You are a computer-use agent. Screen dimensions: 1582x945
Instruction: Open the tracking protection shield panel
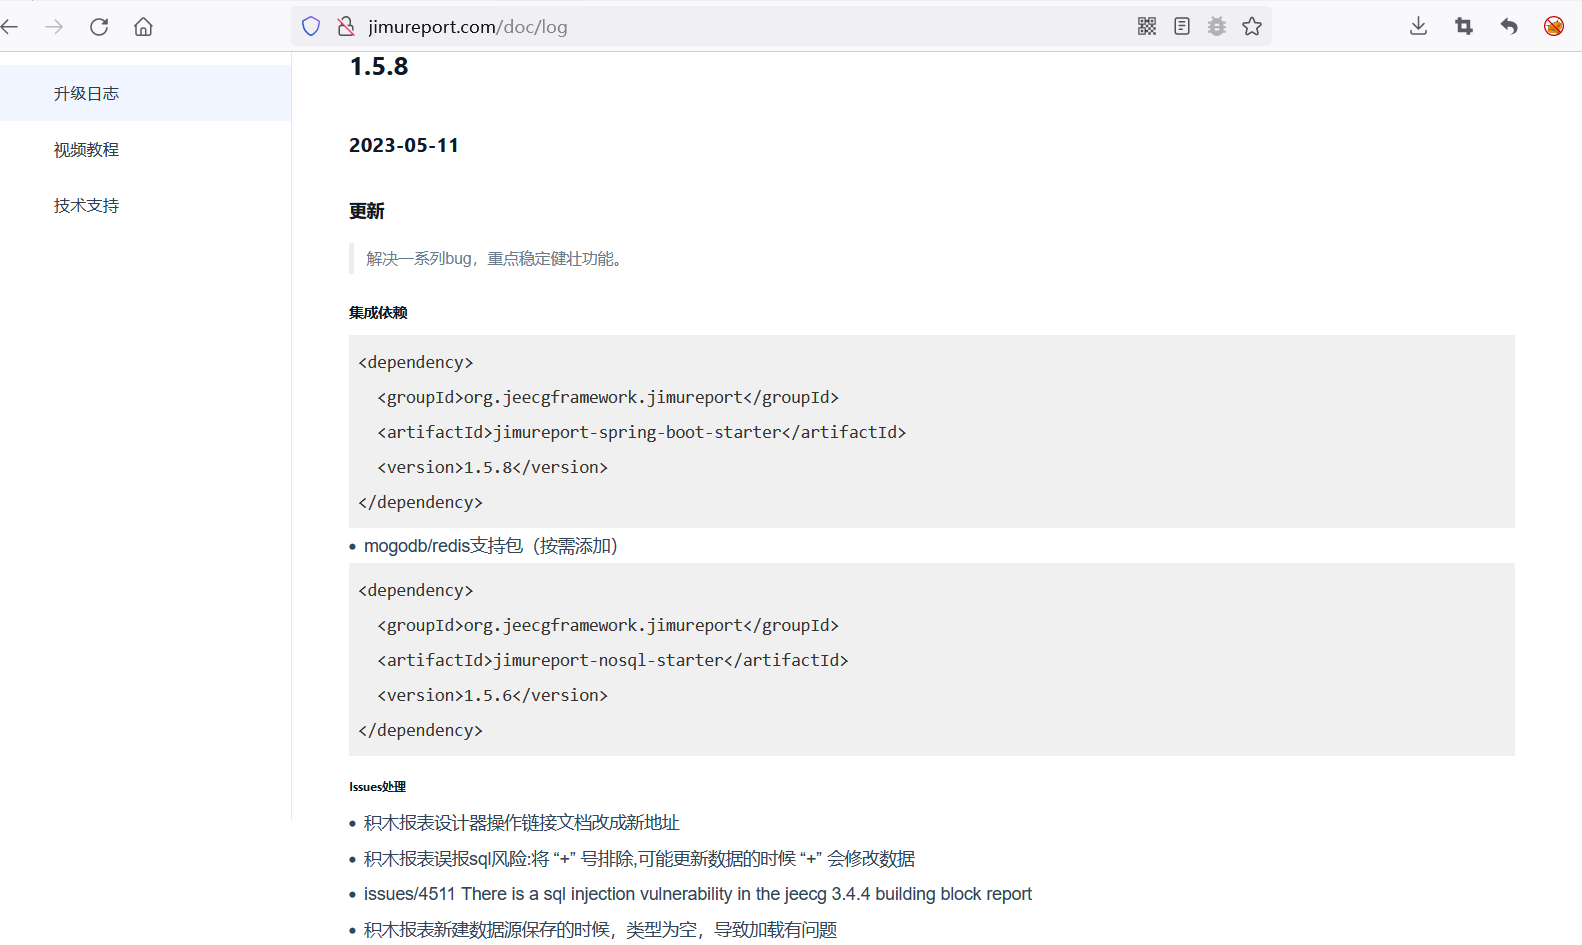tap(311, 27)
